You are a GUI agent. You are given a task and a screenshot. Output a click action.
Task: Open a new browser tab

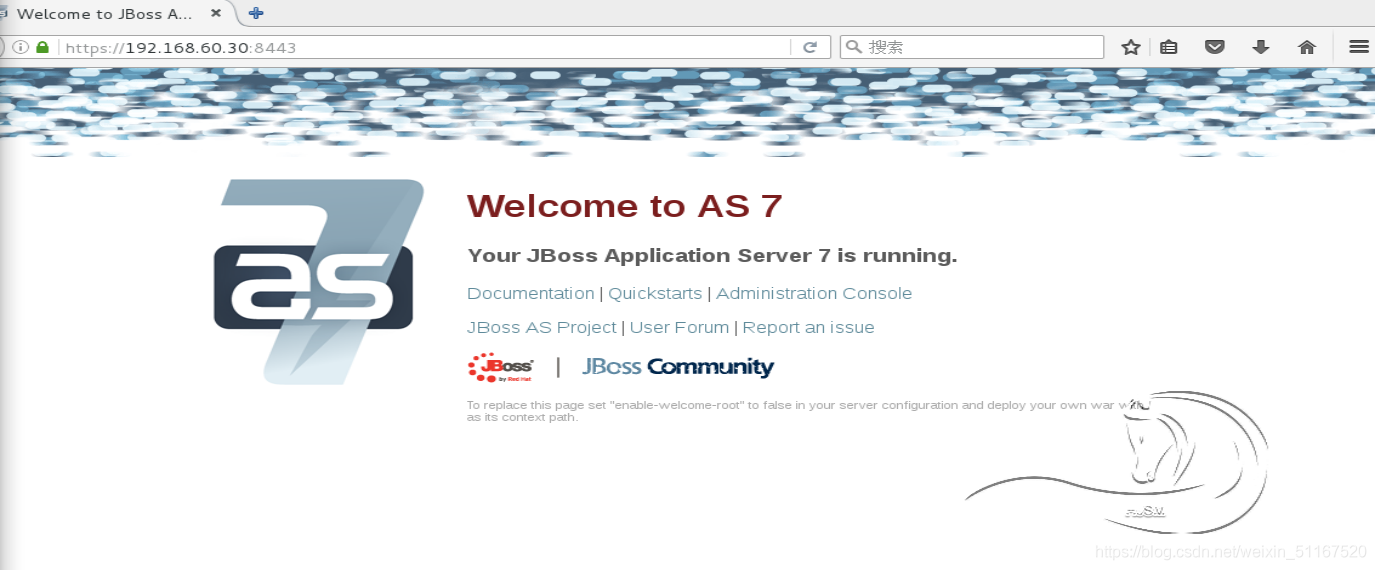tap(257, 14)
